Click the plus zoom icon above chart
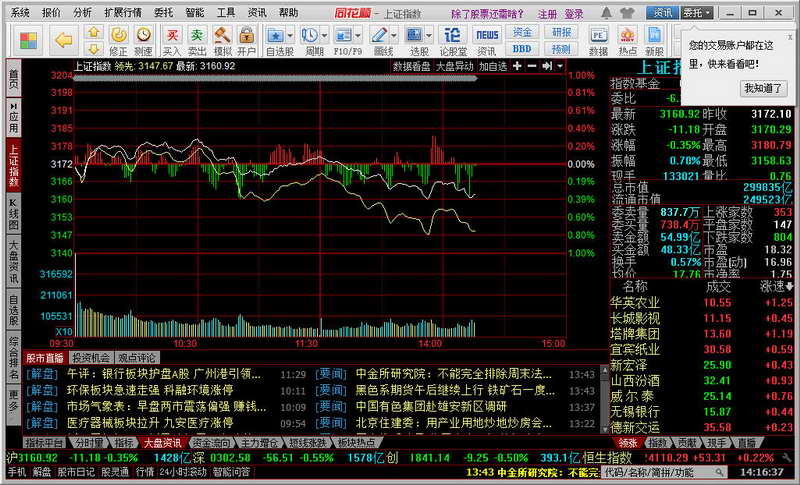This screenshot has height=485, width=800. click(x=519, y=66)
